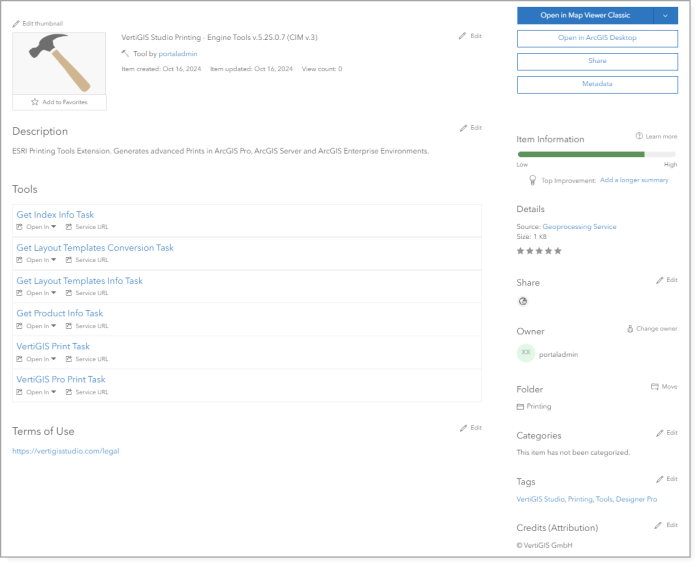Click the Tools tag

604,499
